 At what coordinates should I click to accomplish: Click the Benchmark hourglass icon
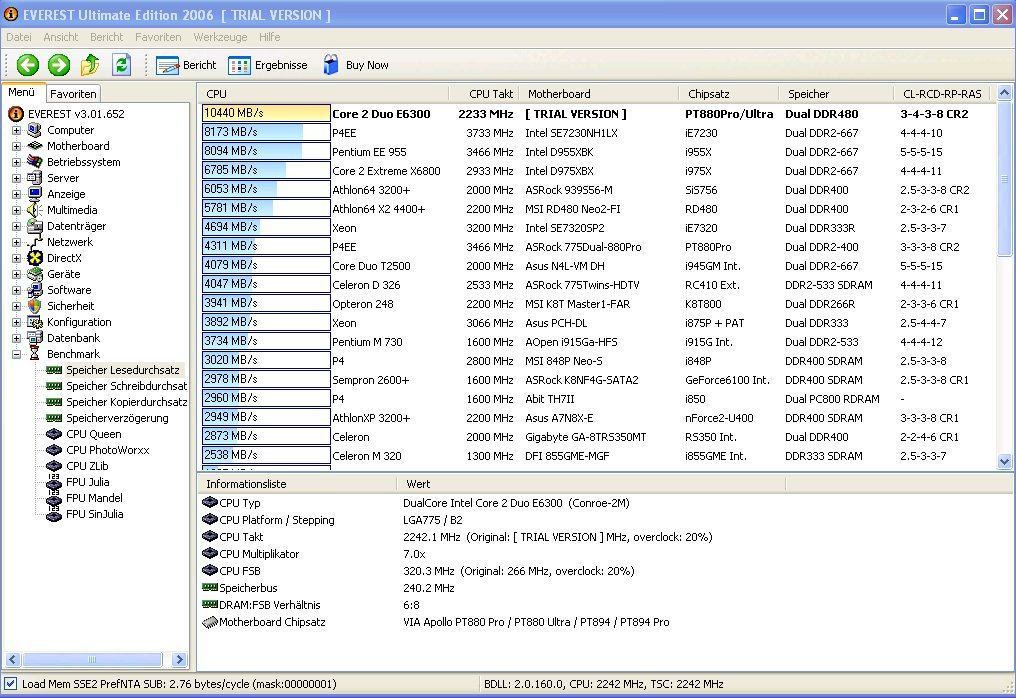[x=35, y=354]
